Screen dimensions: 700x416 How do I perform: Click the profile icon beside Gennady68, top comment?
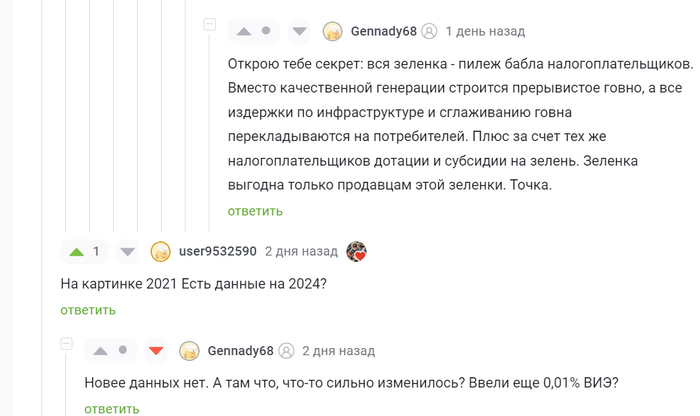429,32
